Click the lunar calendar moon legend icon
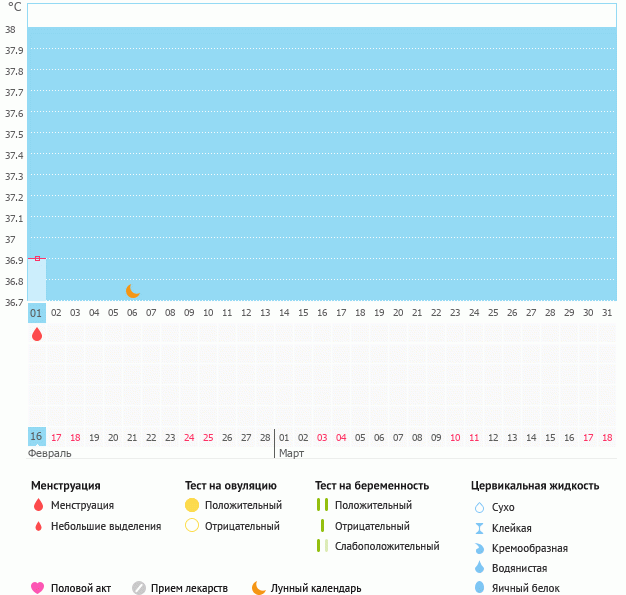Image resolution: width=626 pixels, height=595 pixels. click(x=259, y=588)
